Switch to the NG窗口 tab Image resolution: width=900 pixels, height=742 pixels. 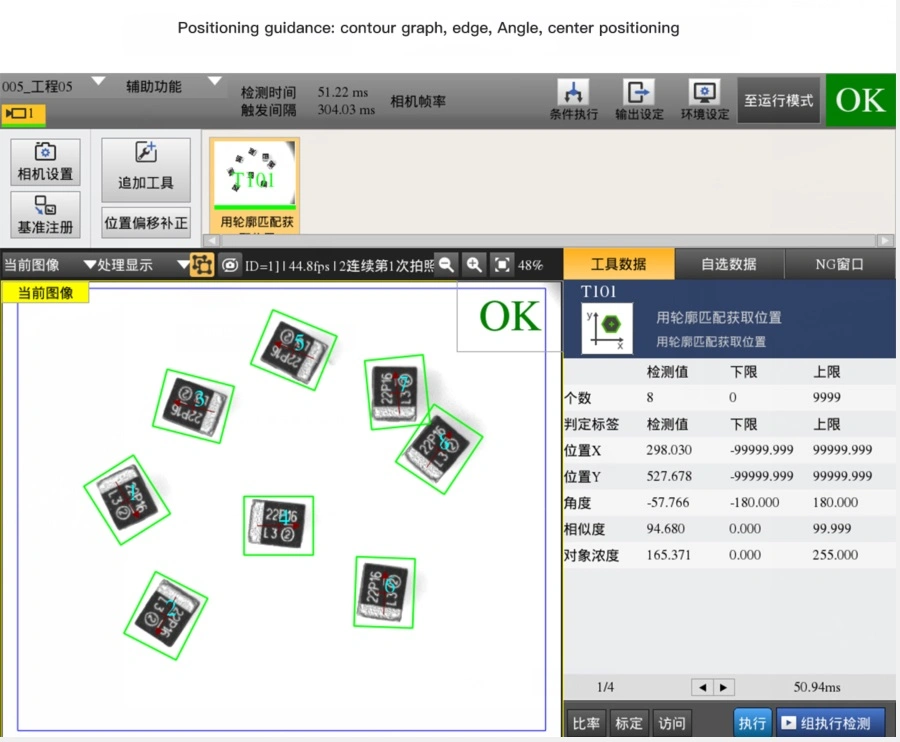click(x=840, y=264)
